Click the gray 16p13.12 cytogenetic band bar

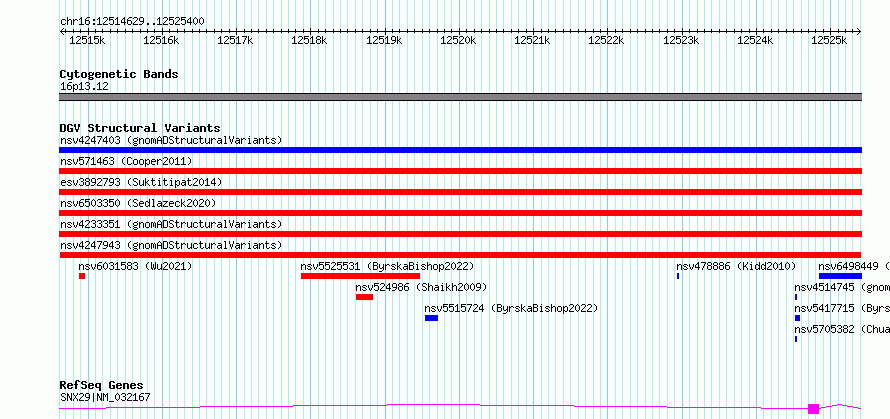[x=460, y=97]
